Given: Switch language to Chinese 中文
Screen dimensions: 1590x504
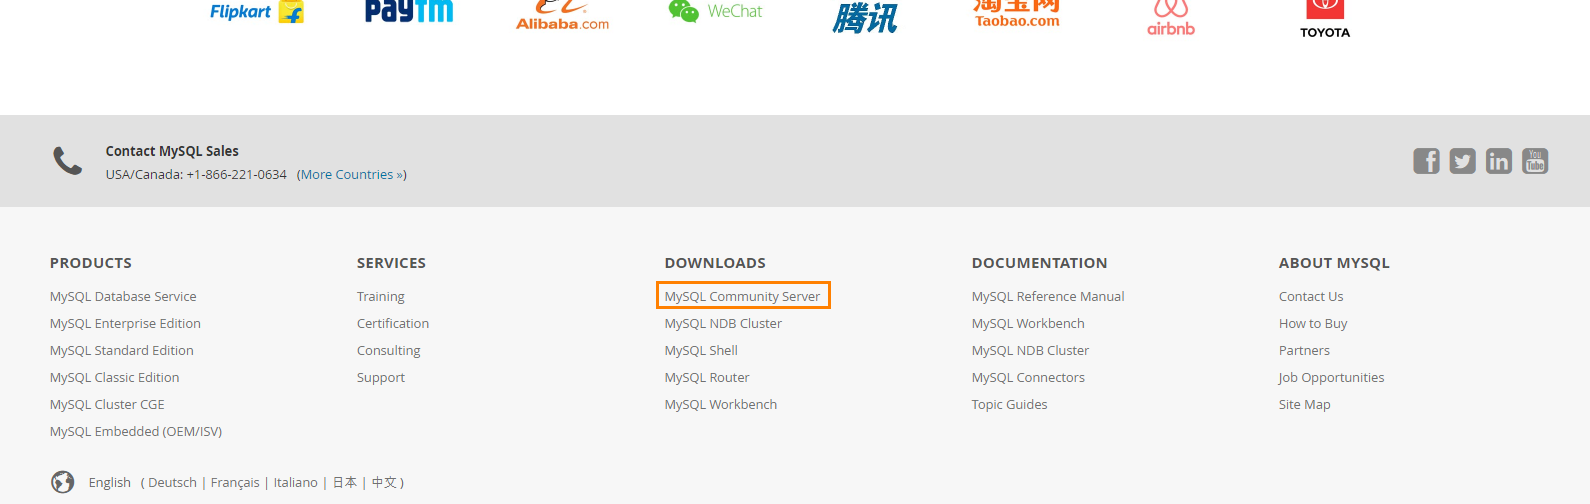Looking at the screenshot, I should click(x=384, y=482).
